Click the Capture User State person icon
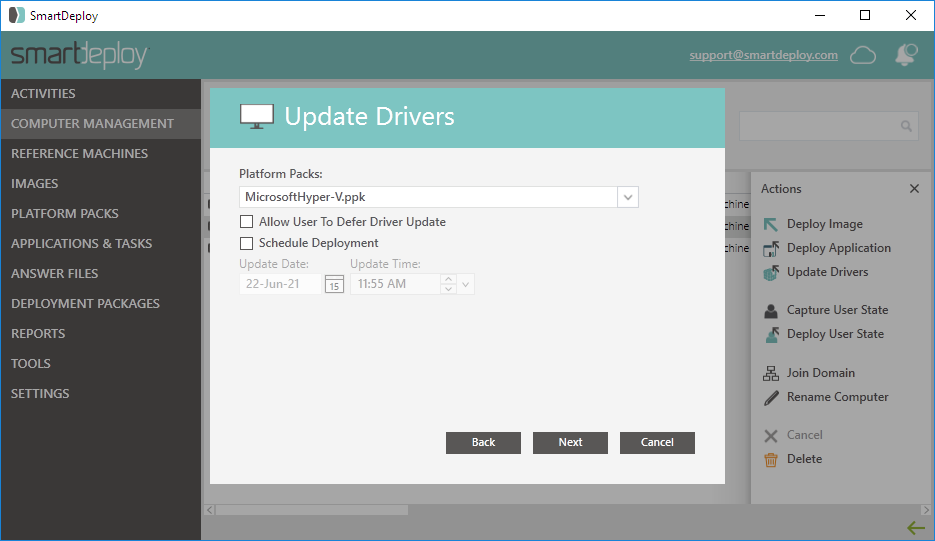935x541 pixels. click(x=770, y=311)
